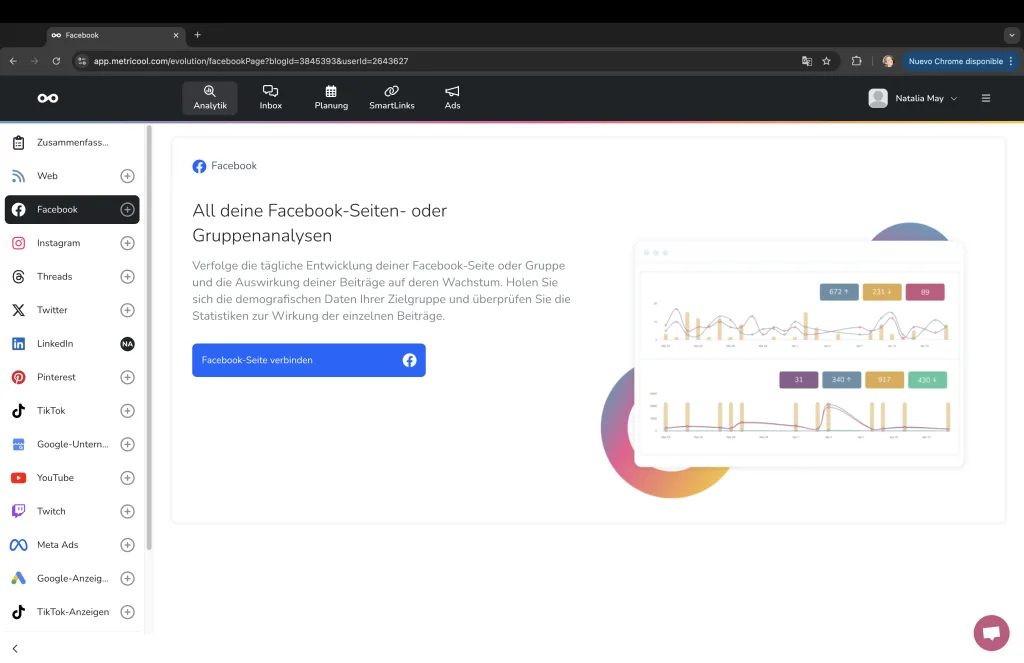
Task: Open the chat support bubble
Action: click(991, 633)
